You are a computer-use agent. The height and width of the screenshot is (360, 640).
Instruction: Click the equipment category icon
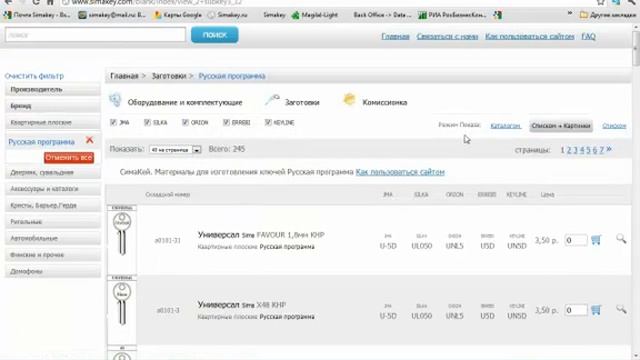116,100
